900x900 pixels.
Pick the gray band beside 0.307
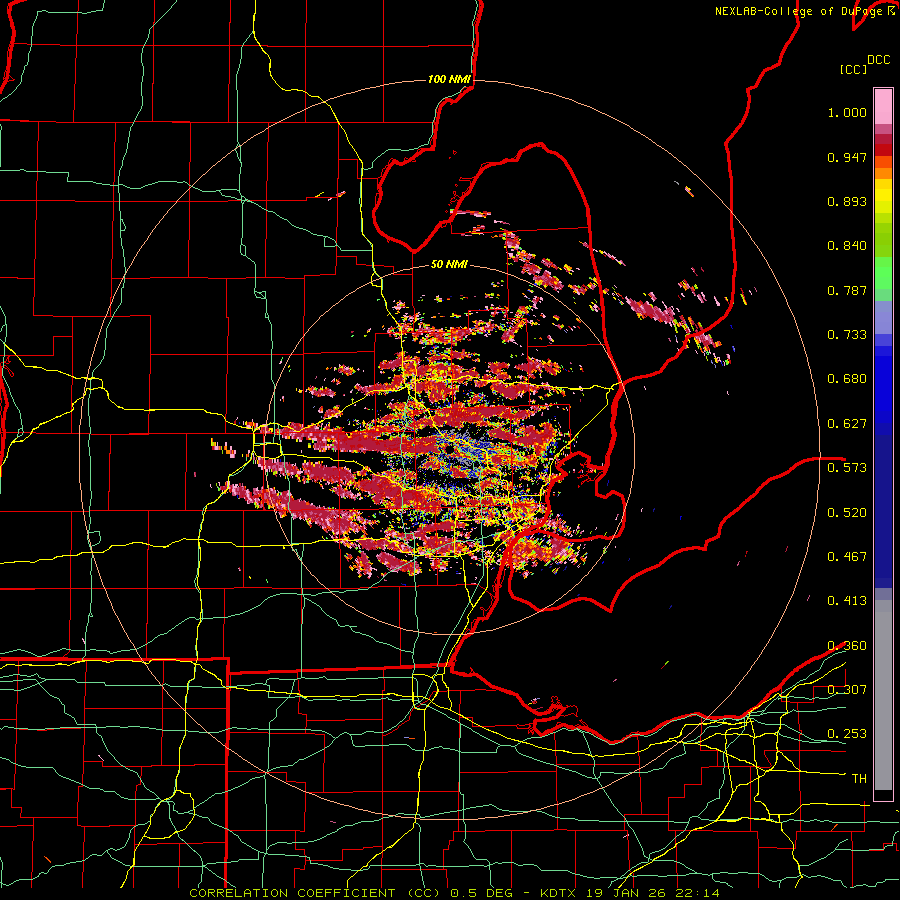point(883,695)
